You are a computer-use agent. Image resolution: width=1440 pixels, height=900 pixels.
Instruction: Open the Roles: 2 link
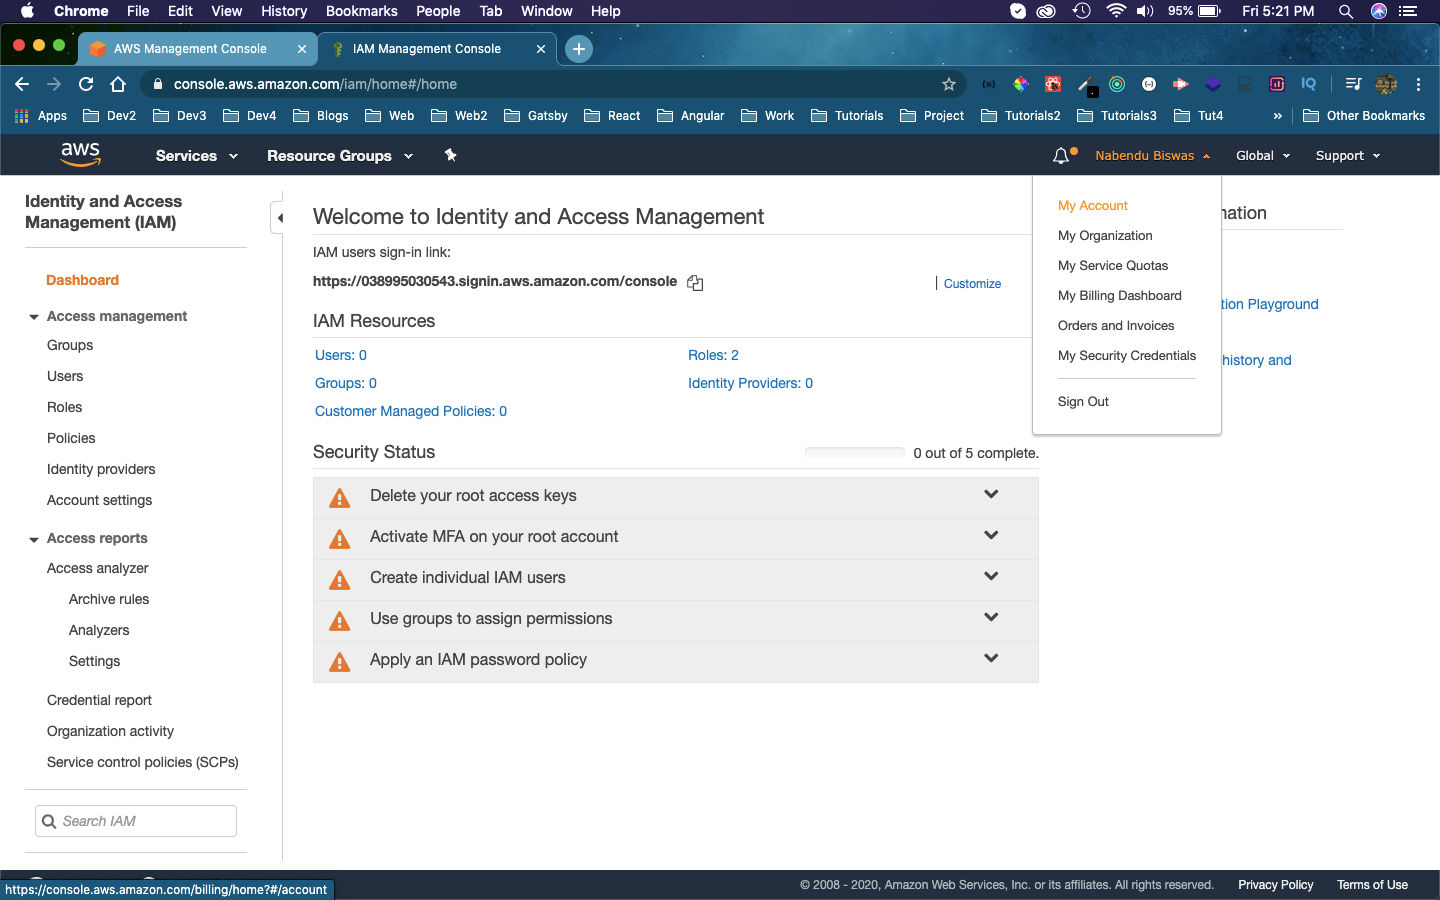coord(713,355)
